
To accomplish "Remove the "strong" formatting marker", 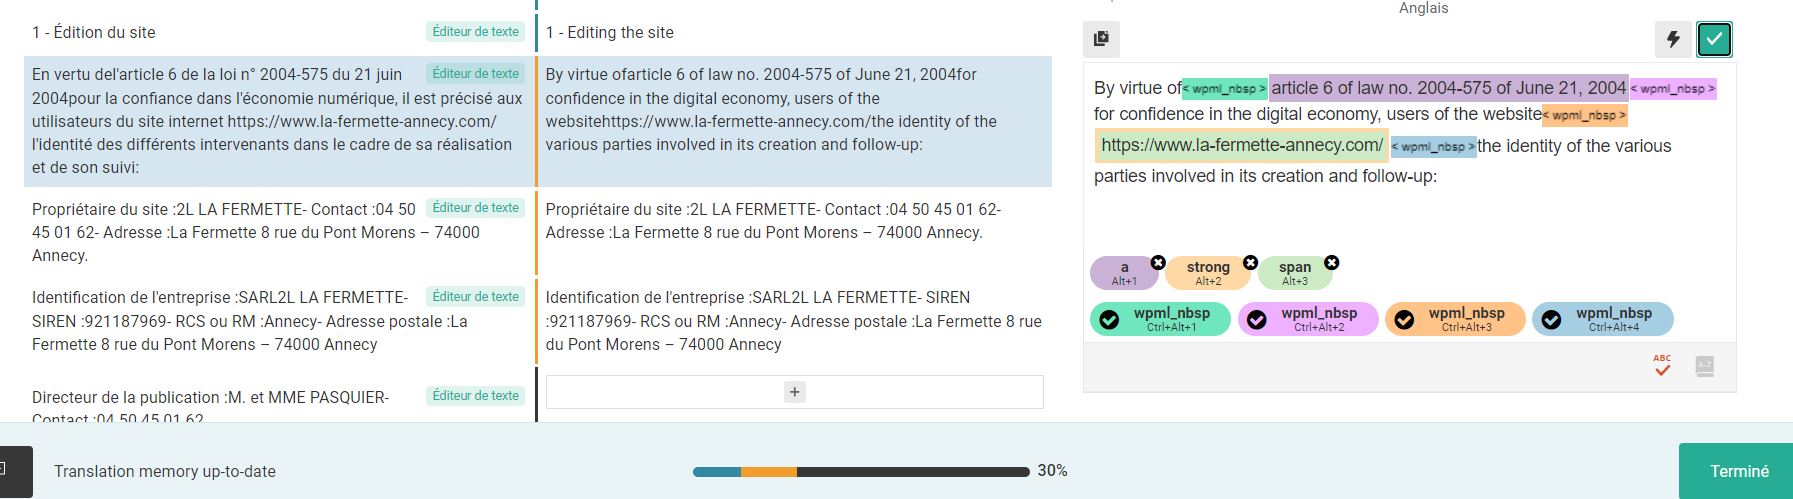I will [x=1250, y=263].
